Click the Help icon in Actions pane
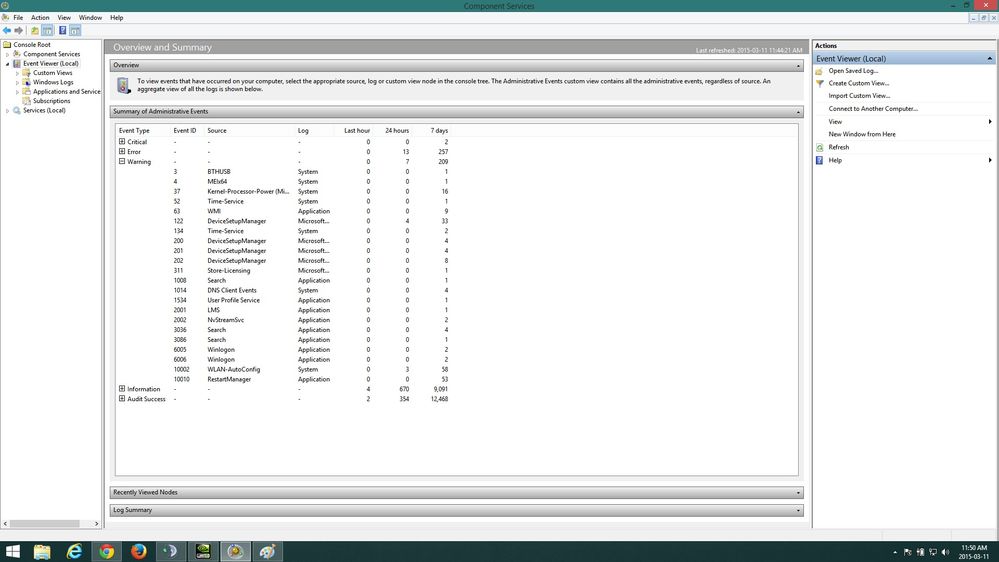999x562 pixels. pyautogui.click(x=819, y=161)
